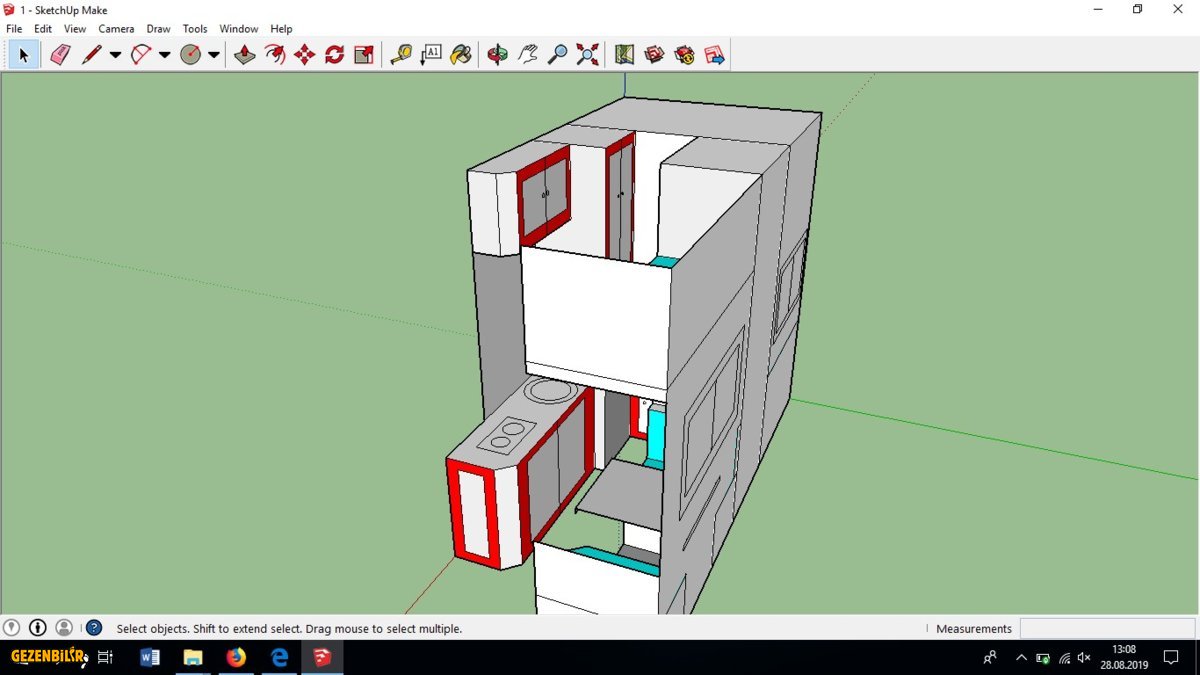Expand the Line tool dropdown arrow
Screen dimensions: 1200x675
pyautogui.click(x=115, y=55)
